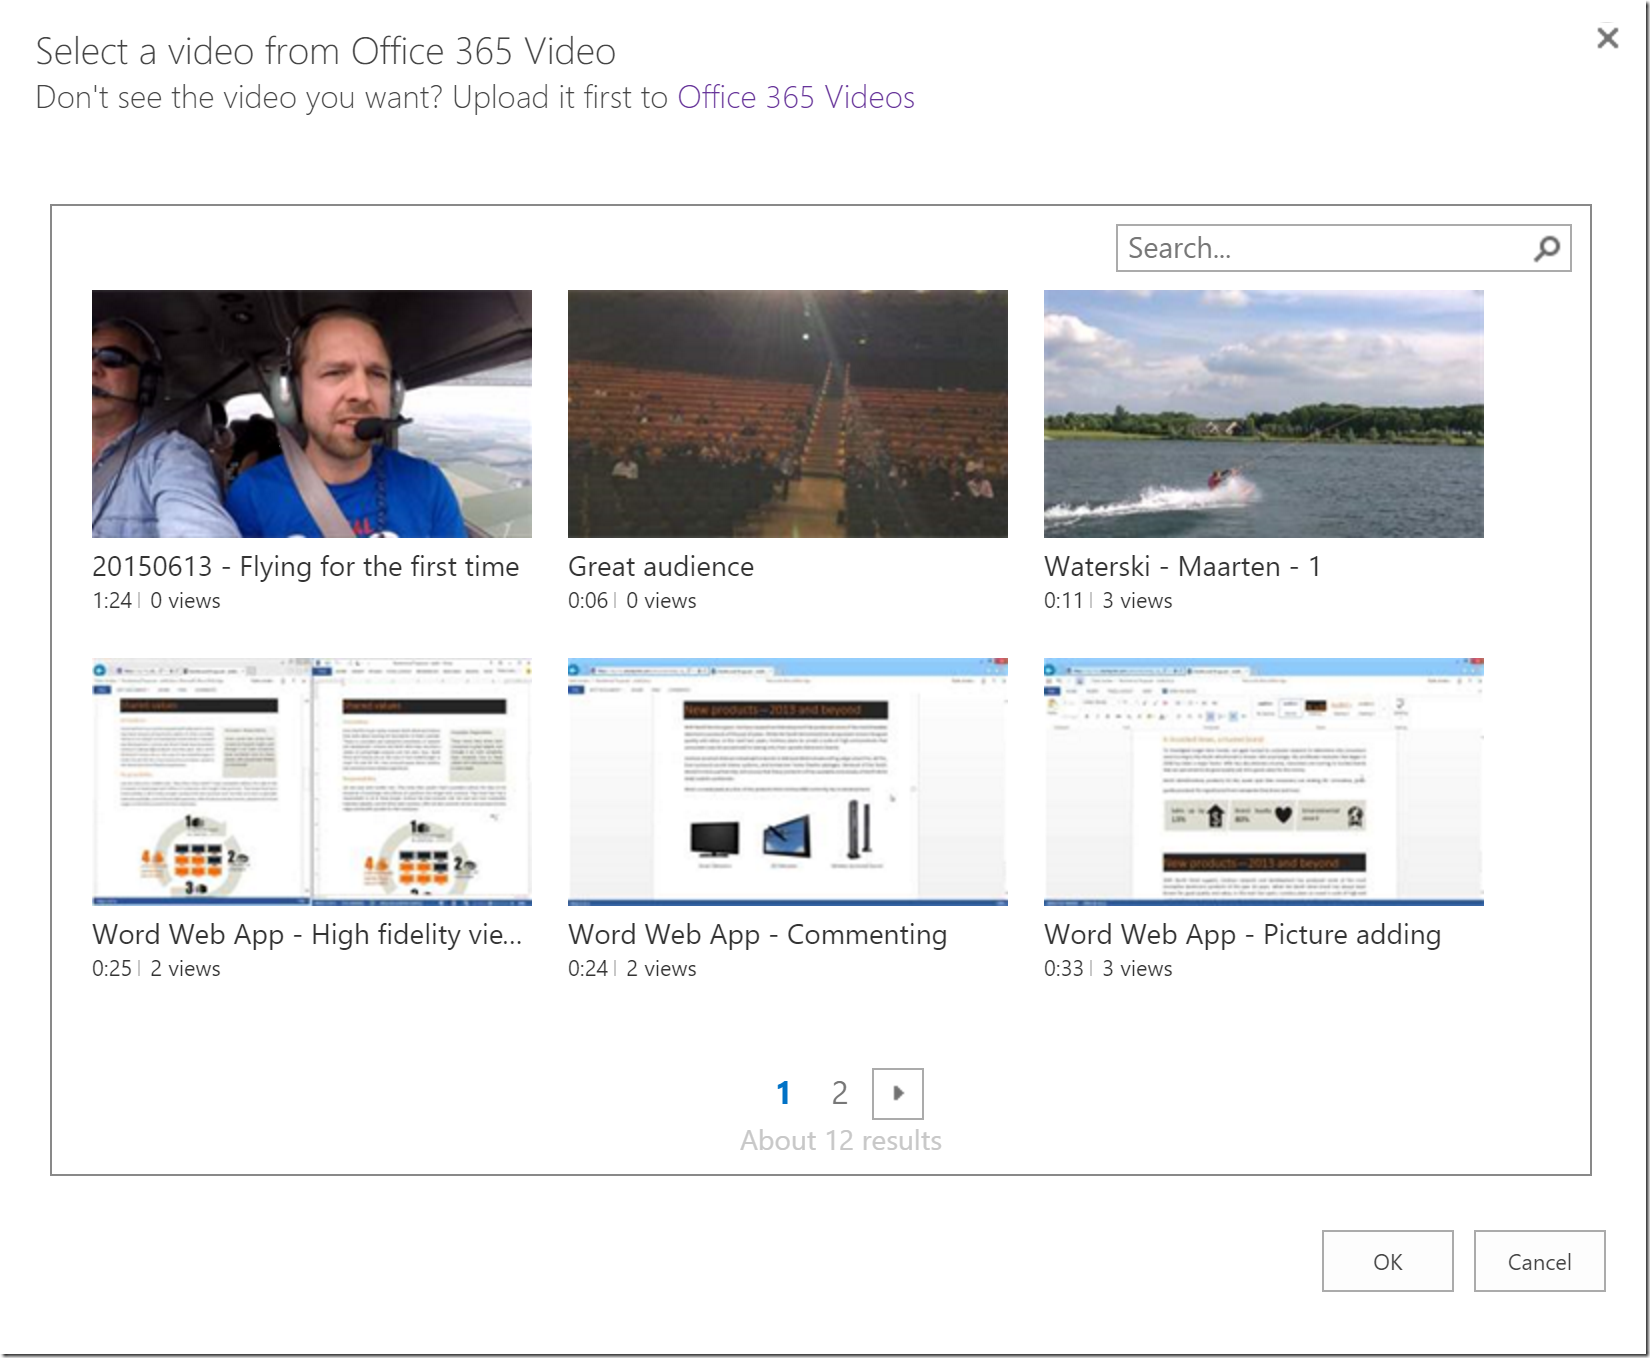The image size is (1650, 1358).
Task: Select Flying for the first time thumbnail
Action: point(312,414)
